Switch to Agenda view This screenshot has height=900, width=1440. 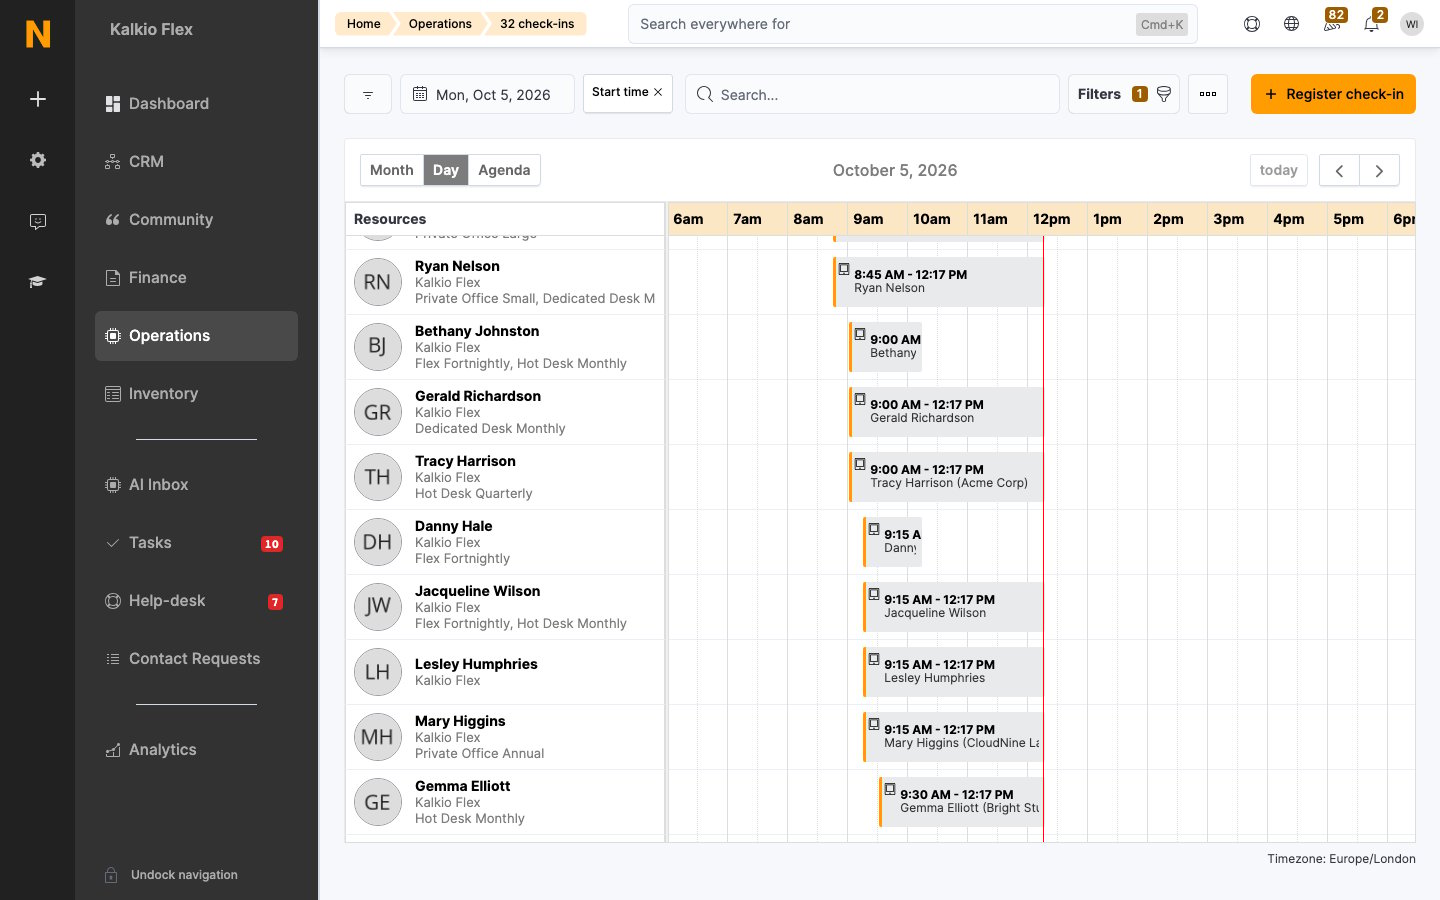504,170
